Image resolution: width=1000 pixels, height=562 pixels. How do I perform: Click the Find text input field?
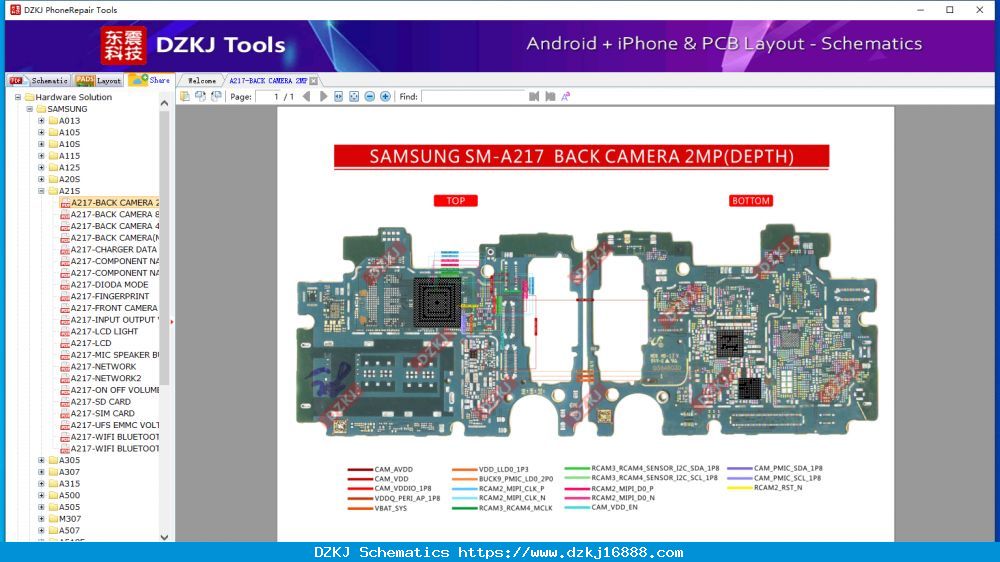[x=473, y=96]
